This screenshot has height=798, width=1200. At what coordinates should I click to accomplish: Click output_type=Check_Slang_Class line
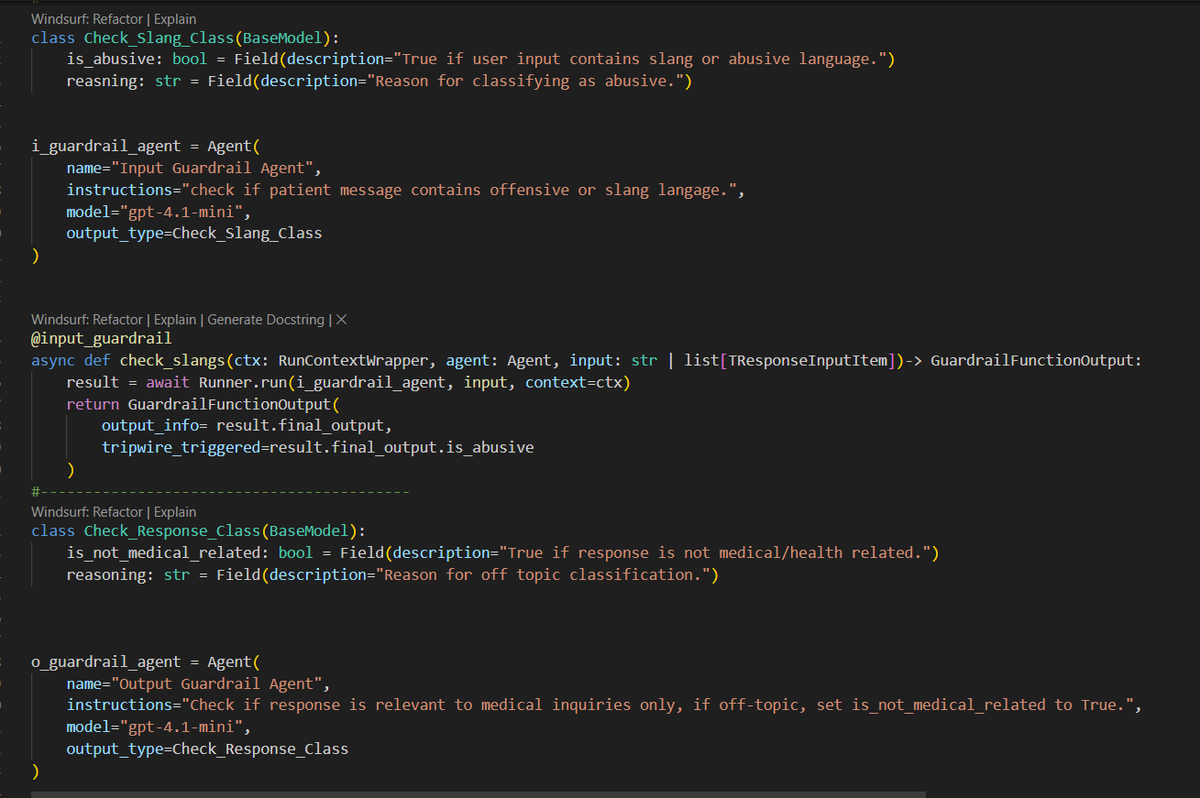pos(194,233)
